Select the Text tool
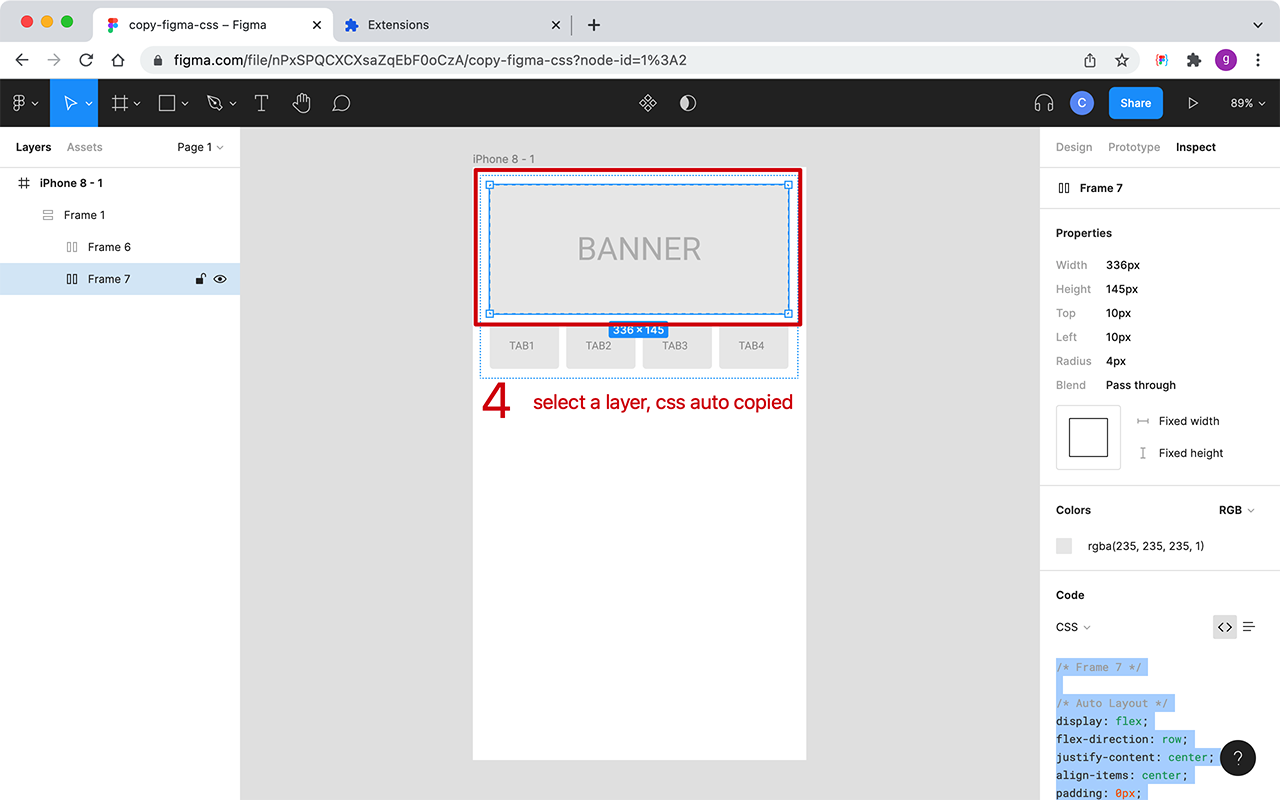This screenshot has width=1280, height=800. 261,102
